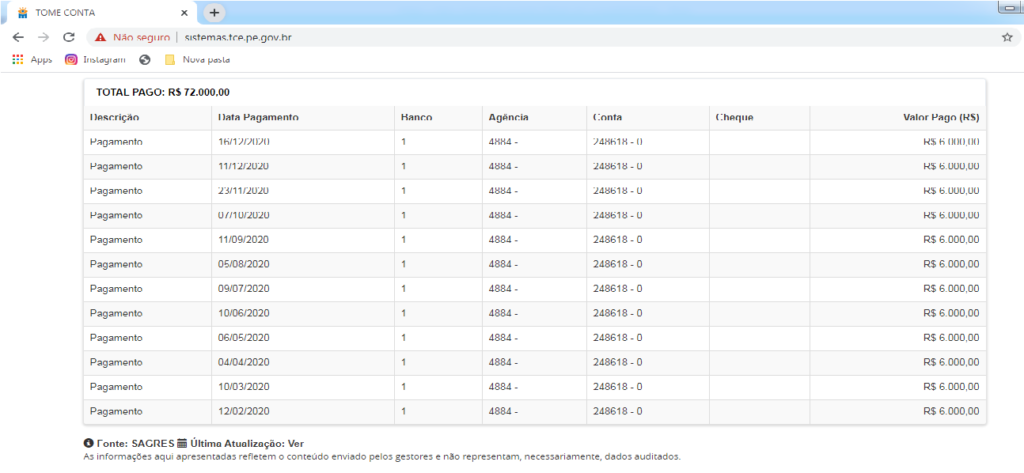Click the Fonte: SAGRES label
This screenshot has height=473, width=1024.
click(x=135, y=444)
